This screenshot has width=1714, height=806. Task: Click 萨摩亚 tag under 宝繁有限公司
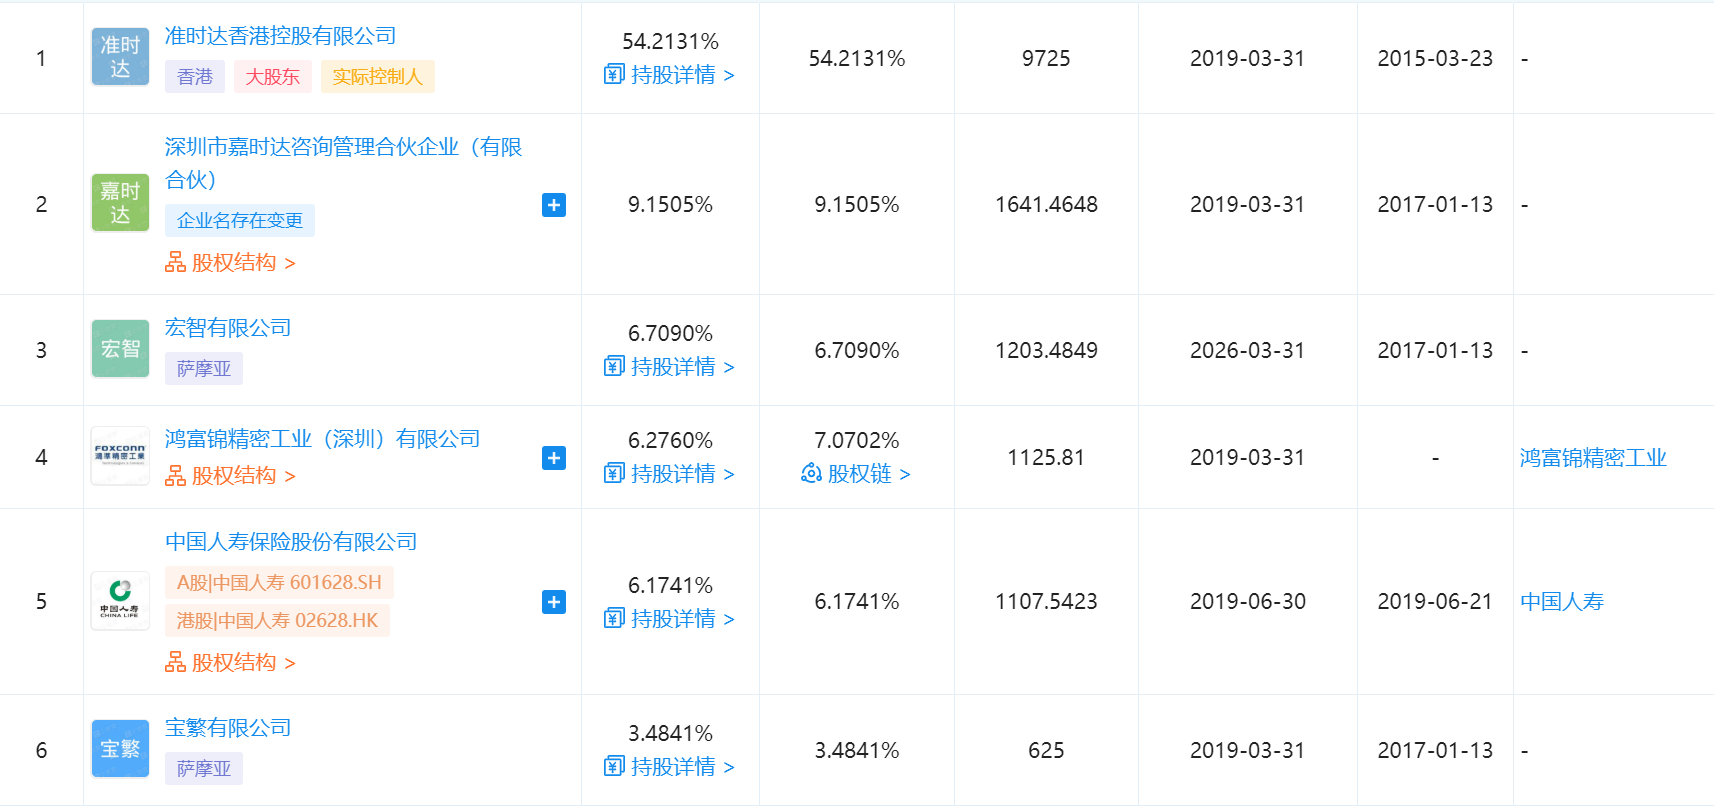coord(204,769)
